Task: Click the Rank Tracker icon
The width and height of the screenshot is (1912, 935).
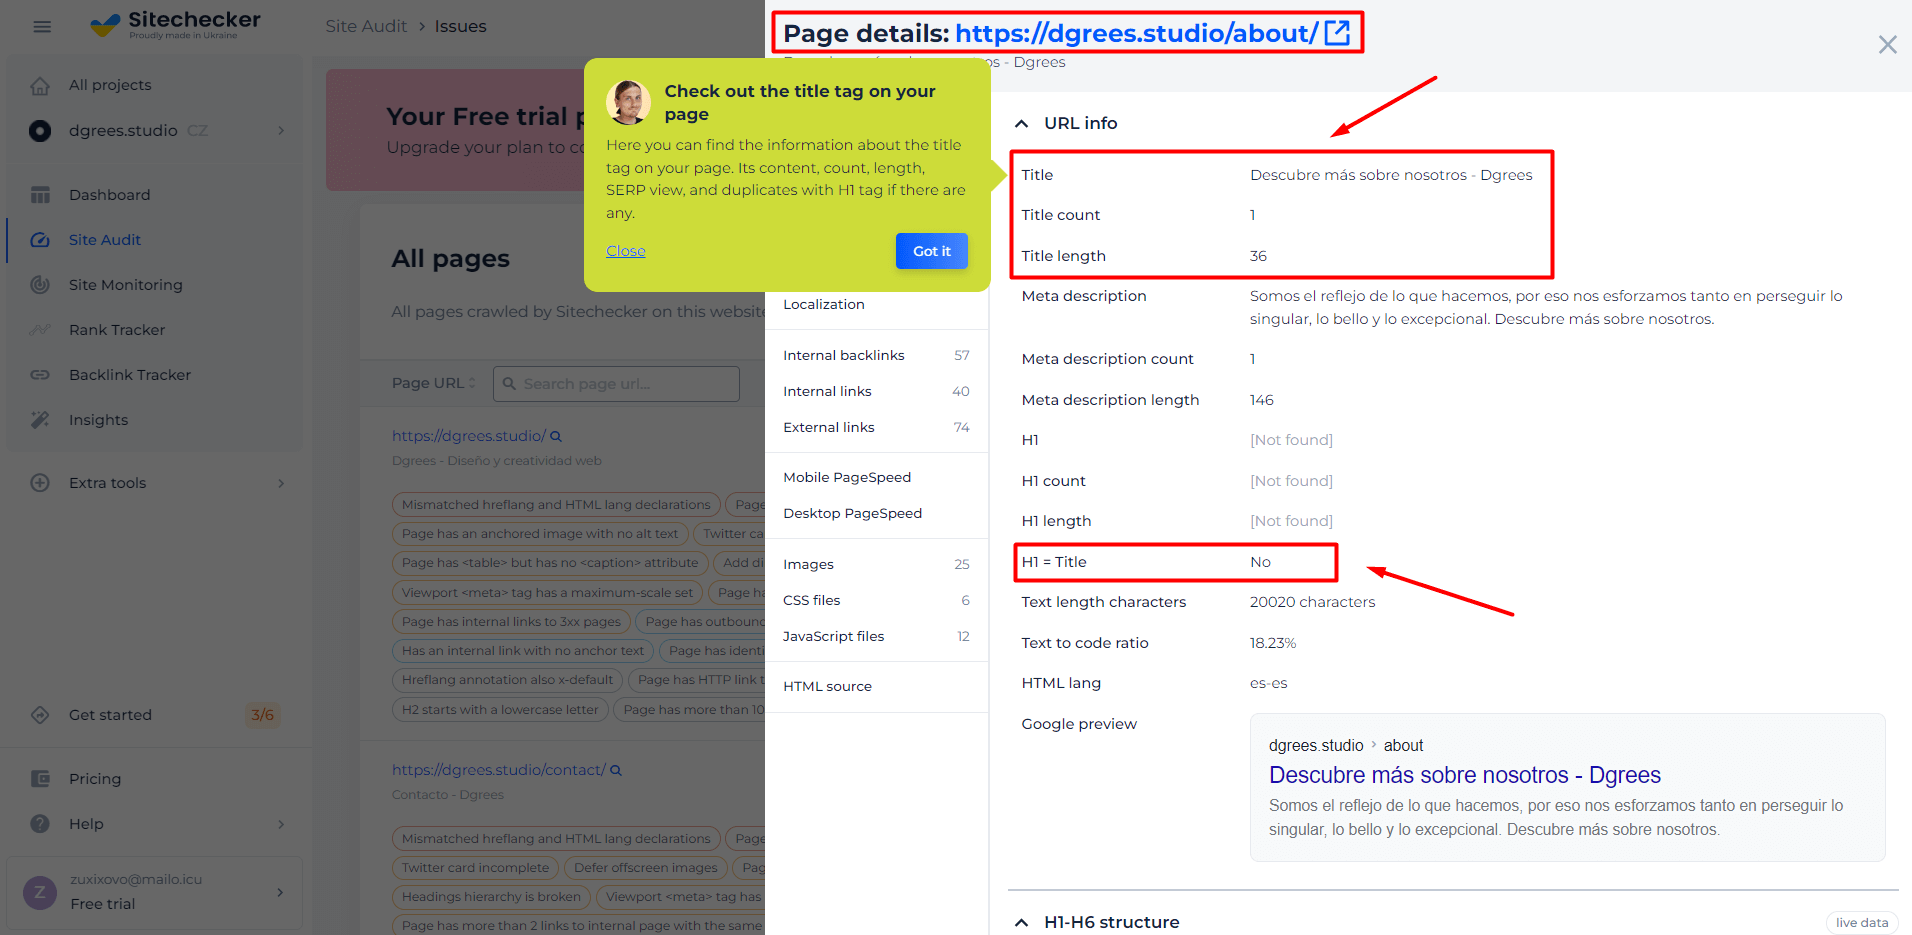Action: coord(40,330)
